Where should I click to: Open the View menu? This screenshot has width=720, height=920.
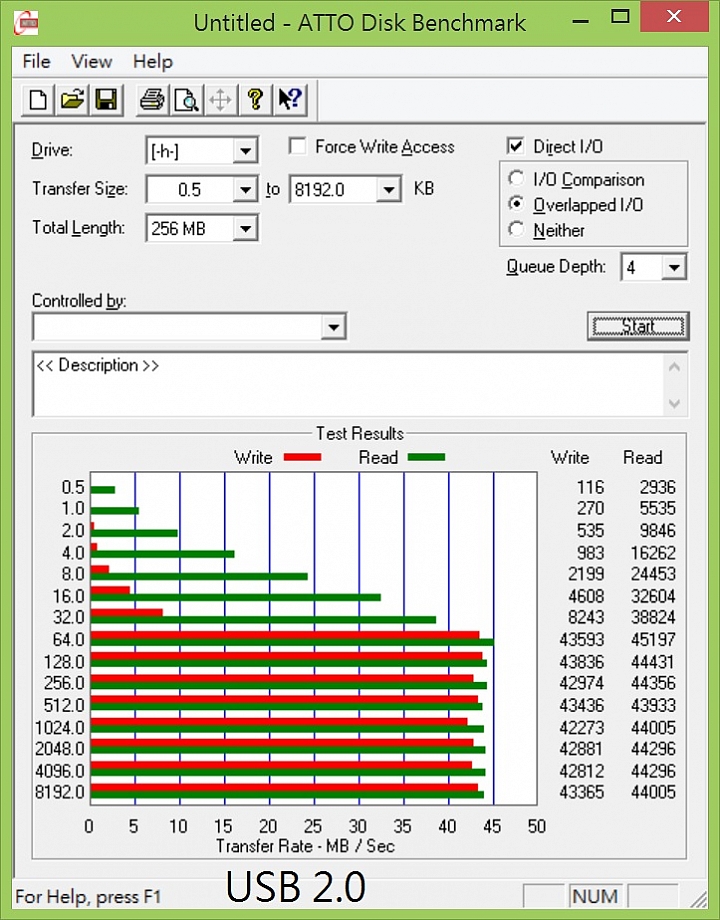(92, 61)
